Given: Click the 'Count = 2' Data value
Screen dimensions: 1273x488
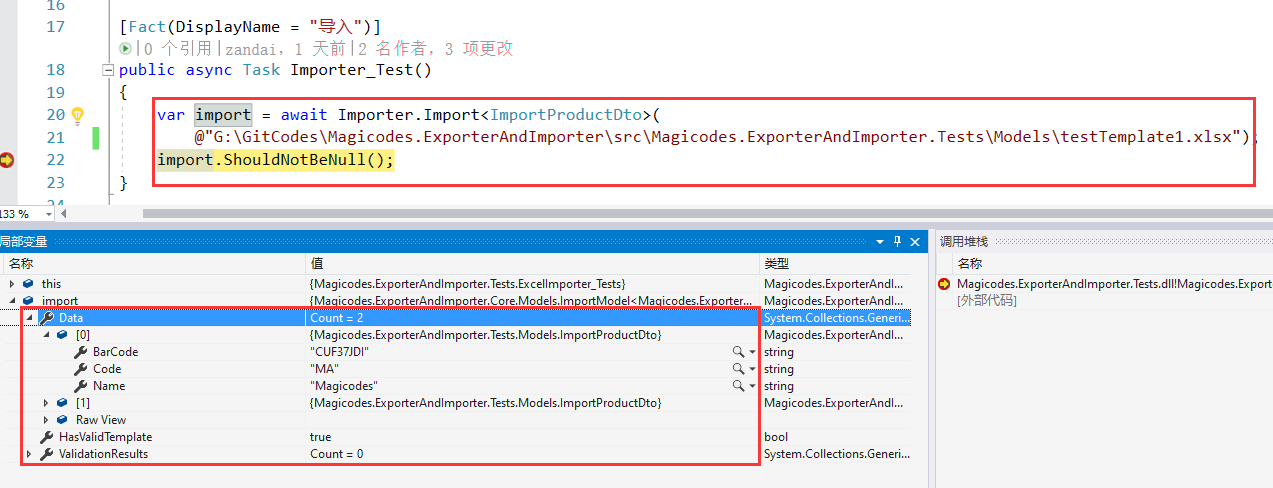Looking at the screenshot, I should pos(337,318).
